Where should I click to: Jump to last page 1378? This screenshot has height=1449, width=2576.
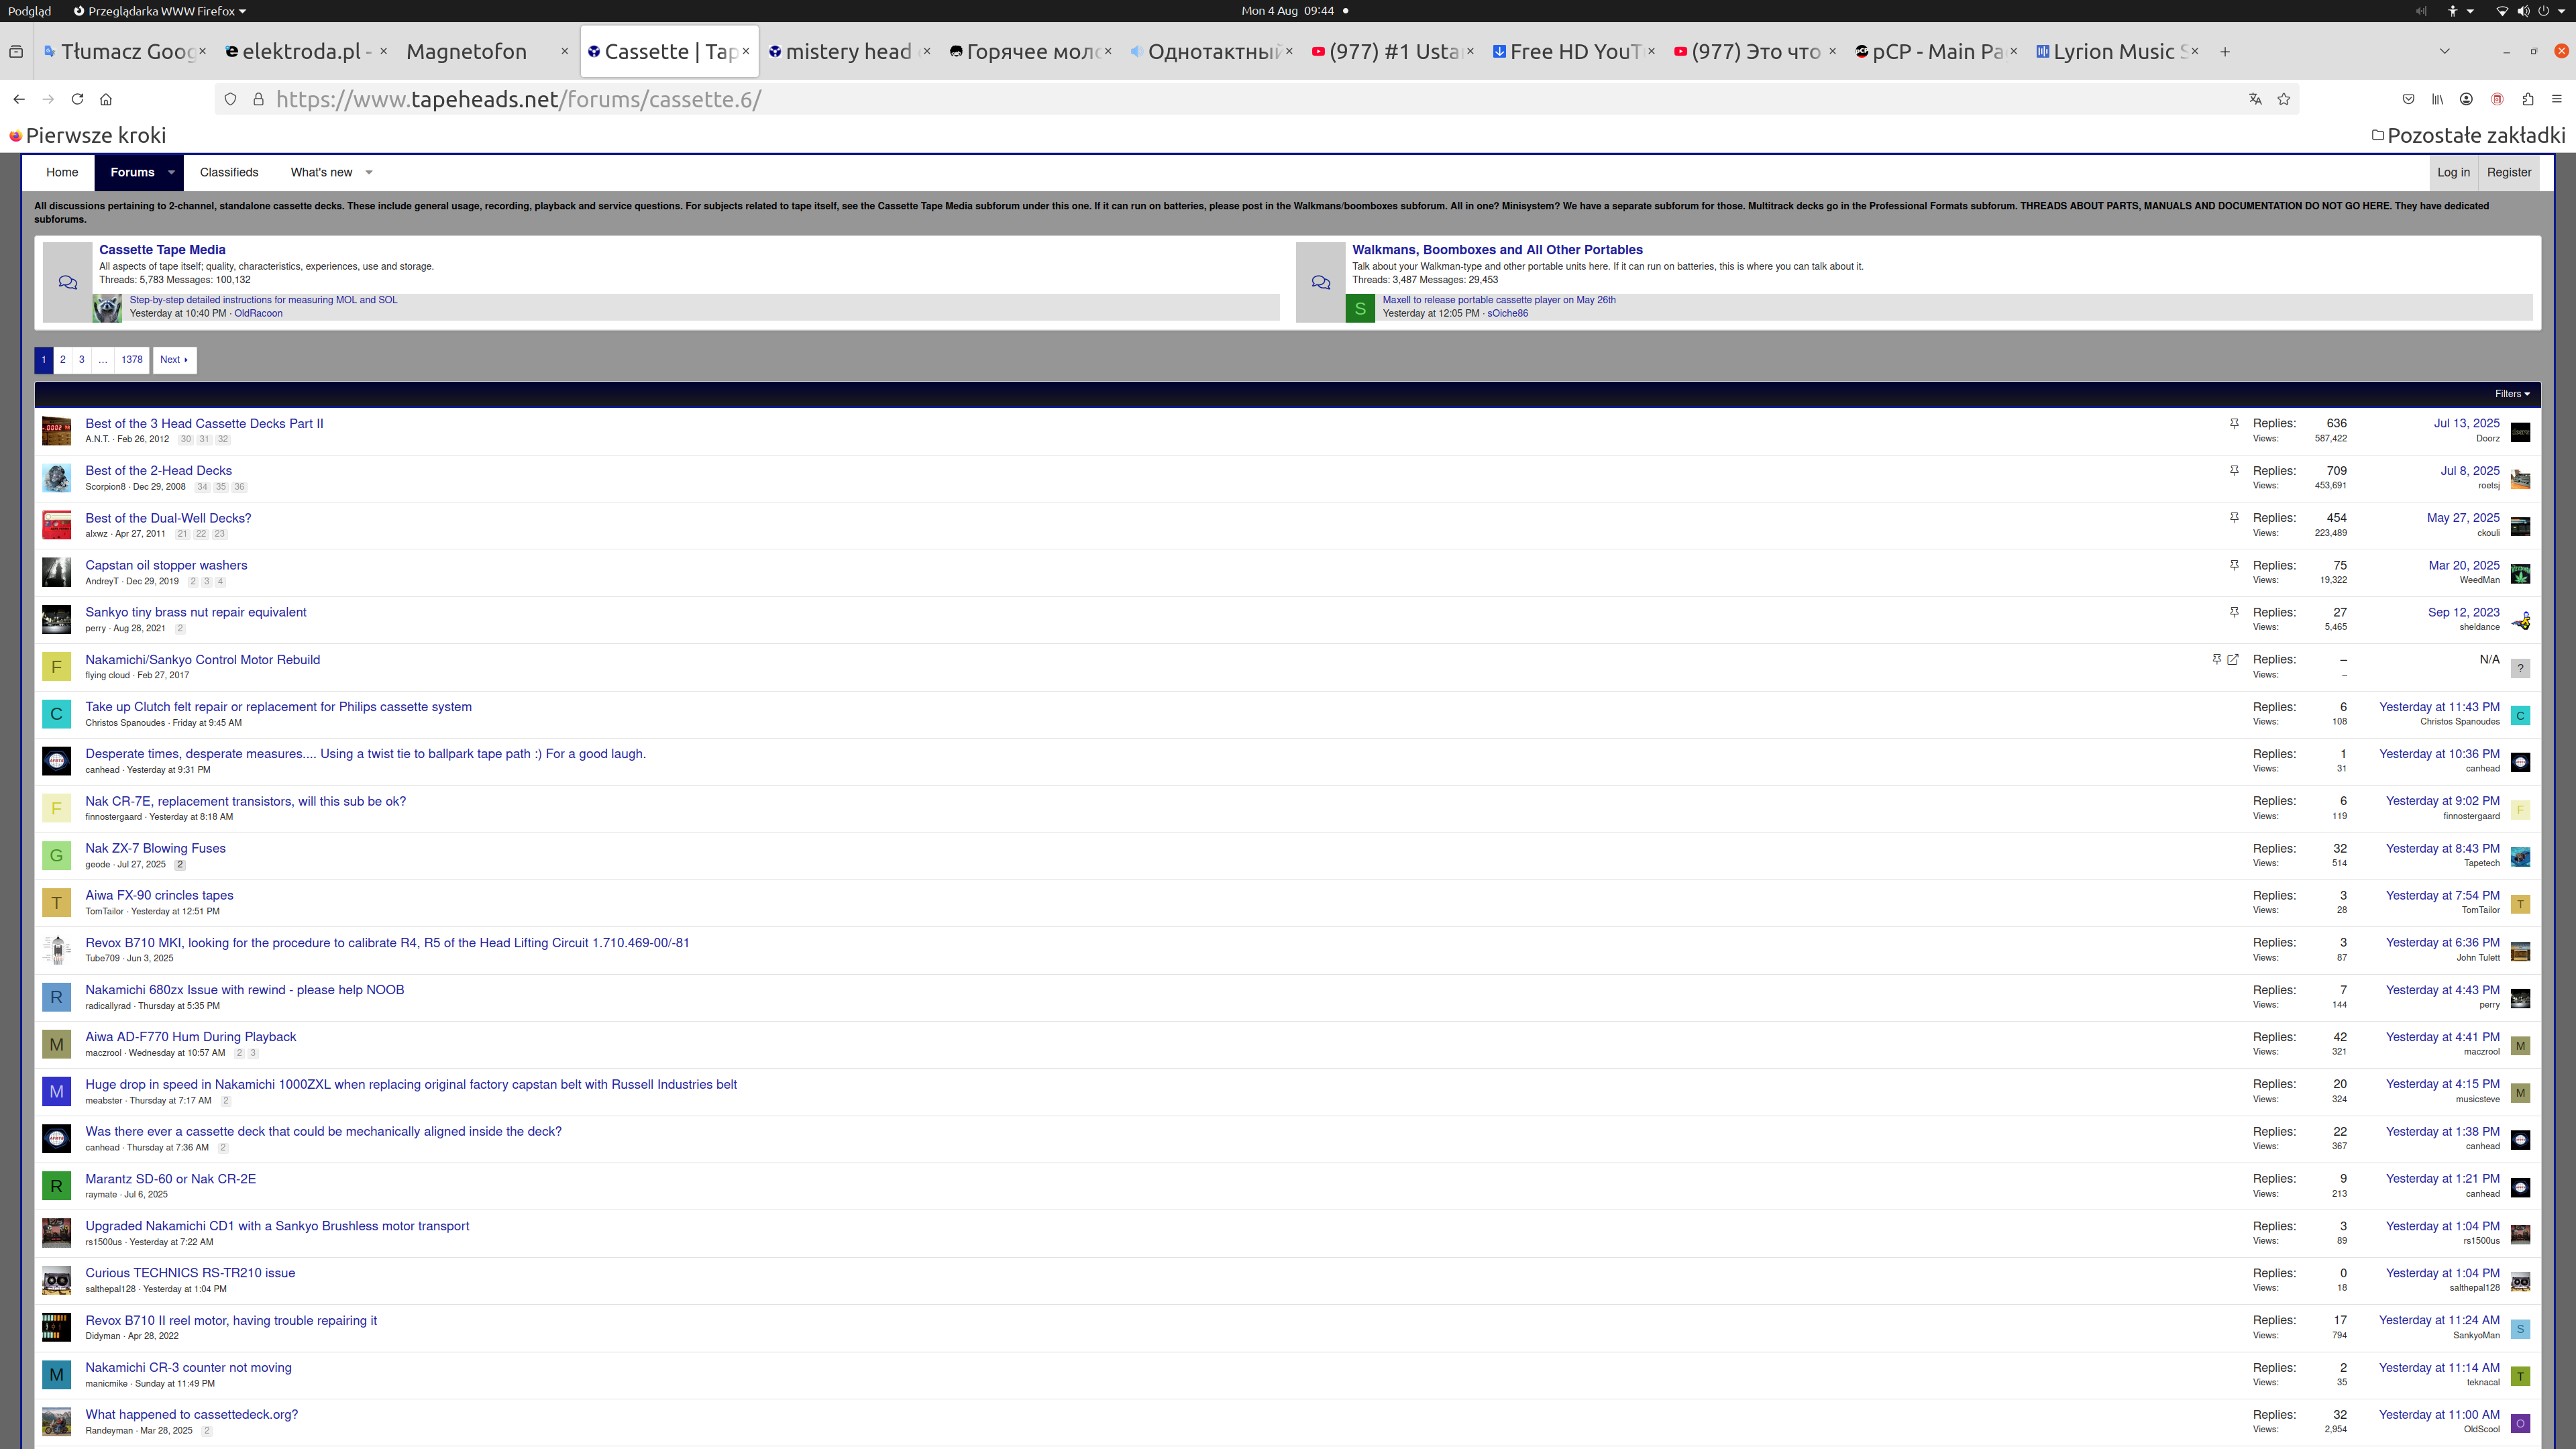pyautogui.click(x=132, y=360)
